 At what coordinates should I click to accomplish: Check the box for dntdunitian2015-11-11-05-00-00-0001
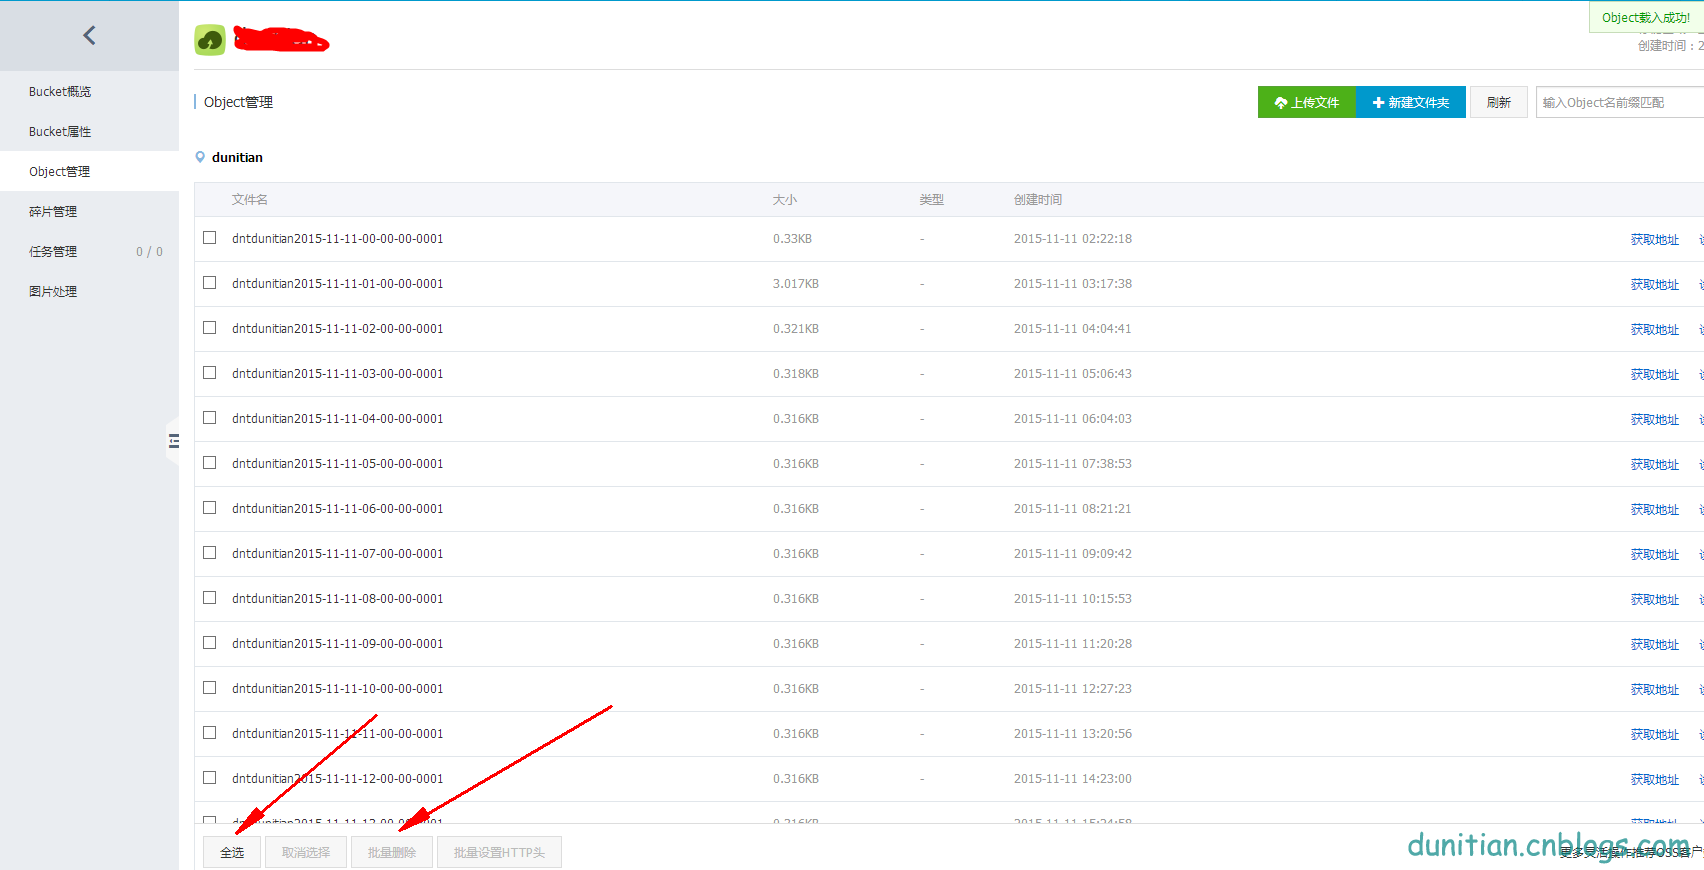210,463
